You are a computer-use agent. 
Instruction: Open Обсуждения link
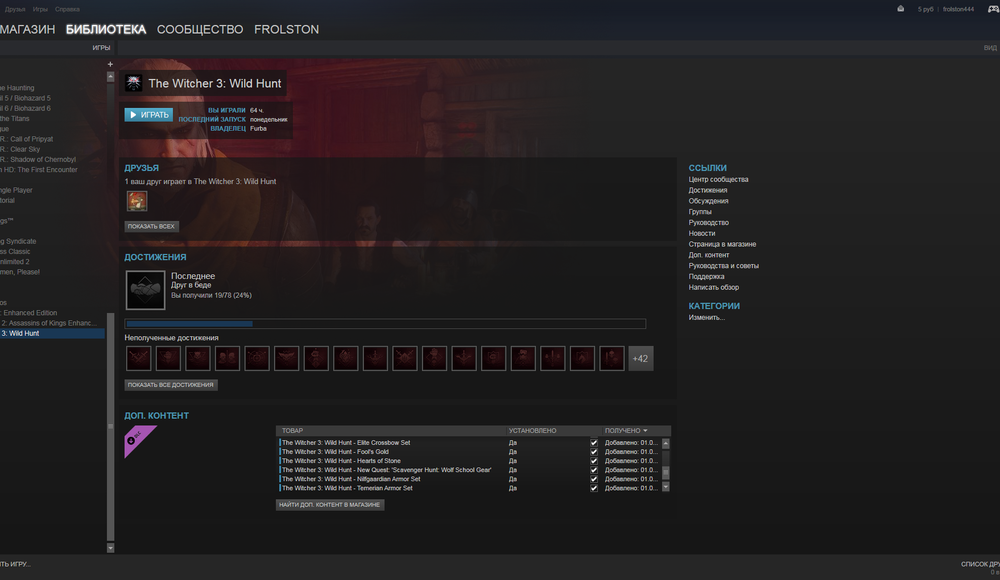coord(708,201)
